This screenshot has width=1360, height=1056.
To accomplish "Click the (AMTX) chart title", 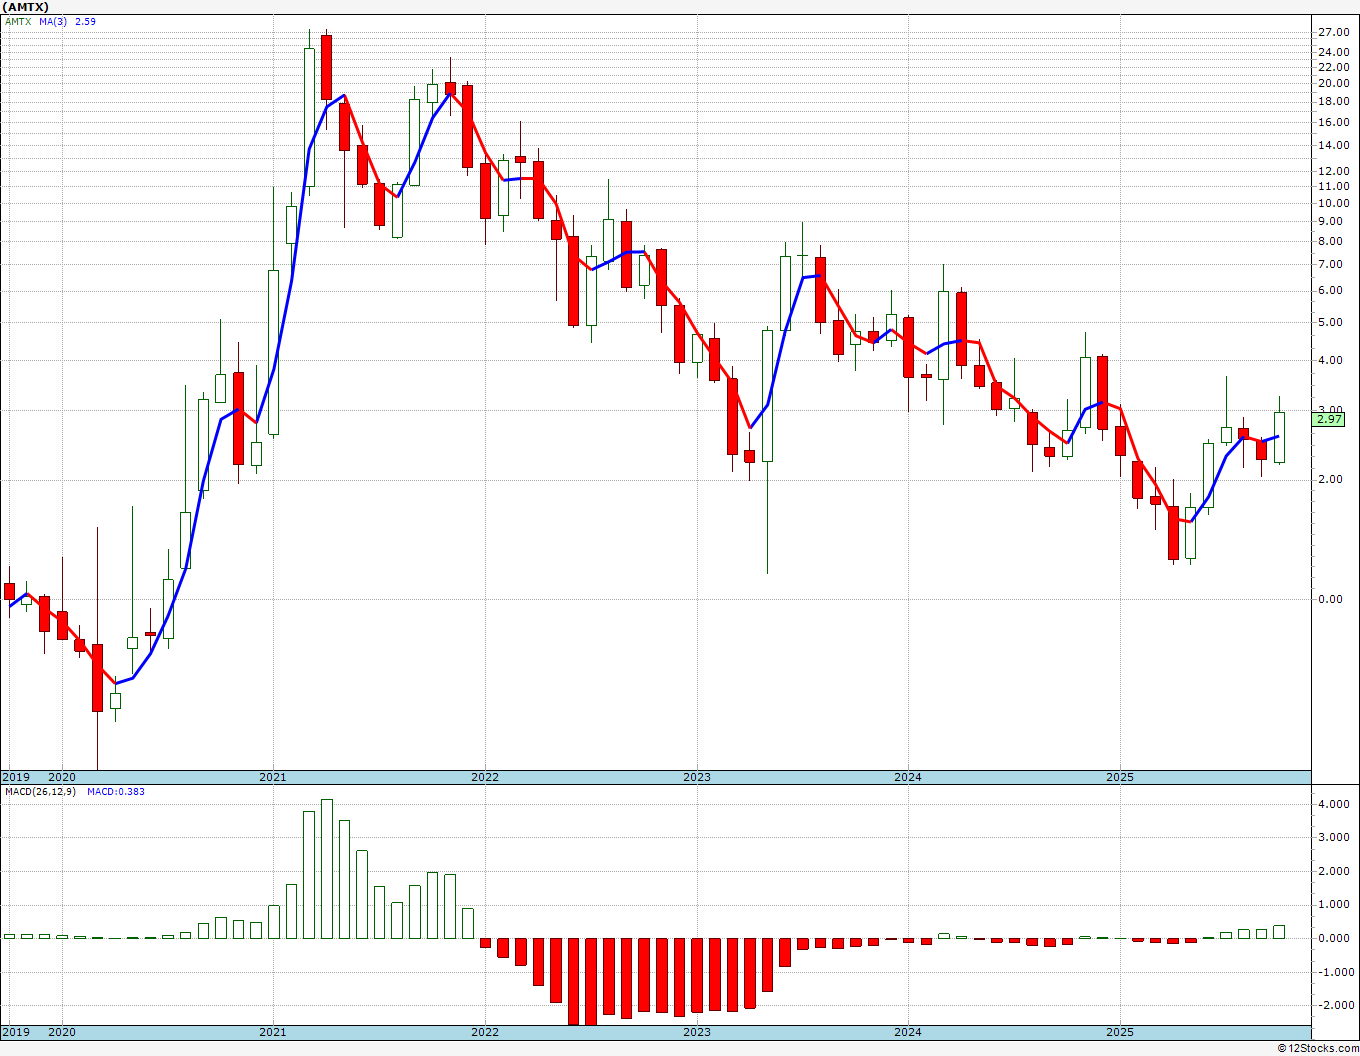I will pyautogui.click(x=25, y=7).
